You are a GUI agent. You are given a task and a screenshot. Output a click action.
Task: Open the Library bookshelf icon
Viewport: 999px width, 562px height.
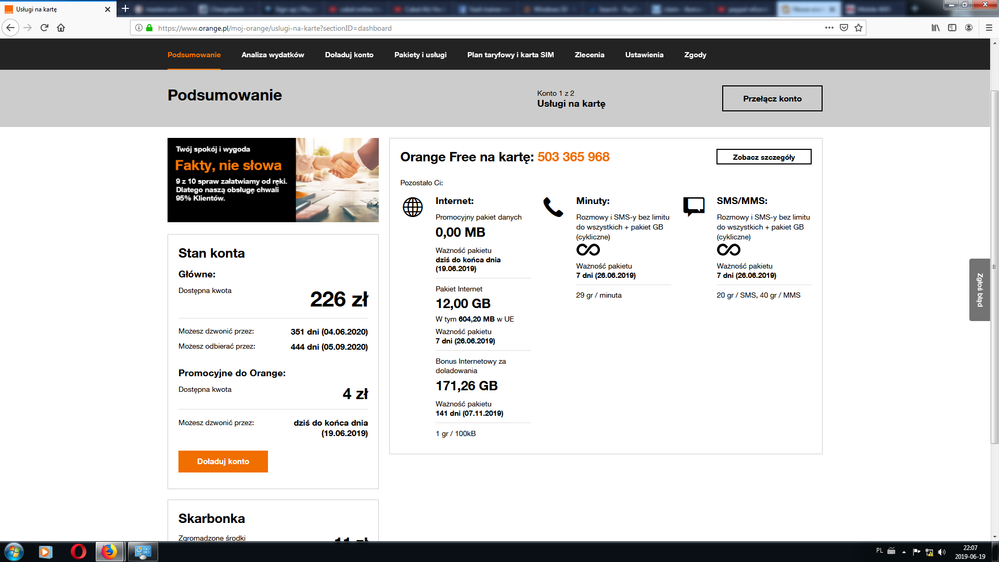(x=935, y=28)
